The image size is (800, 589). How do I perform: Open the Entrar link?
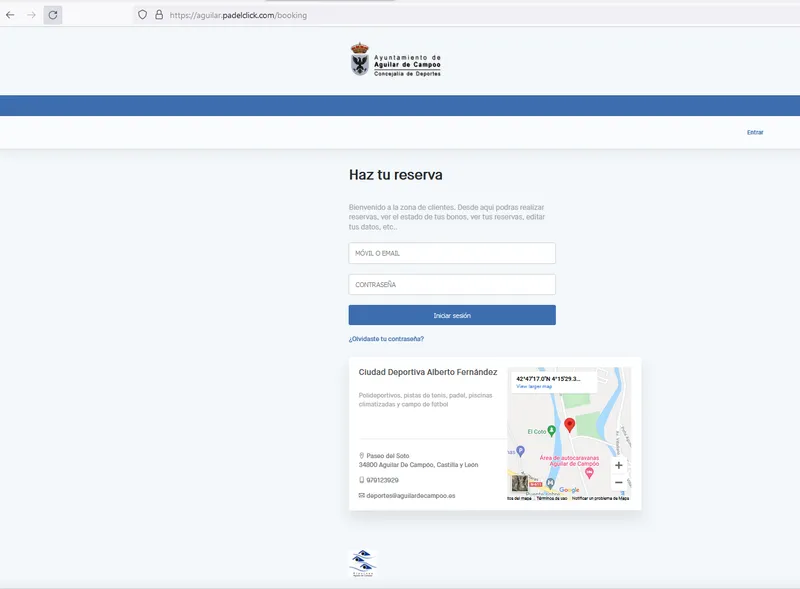pyautogui.click(x=755, y=132)
